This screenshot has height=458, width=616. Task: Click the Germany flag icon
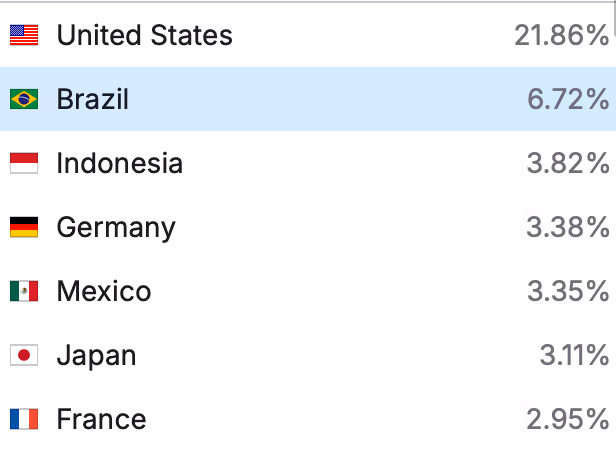click(x=24, y=227)
